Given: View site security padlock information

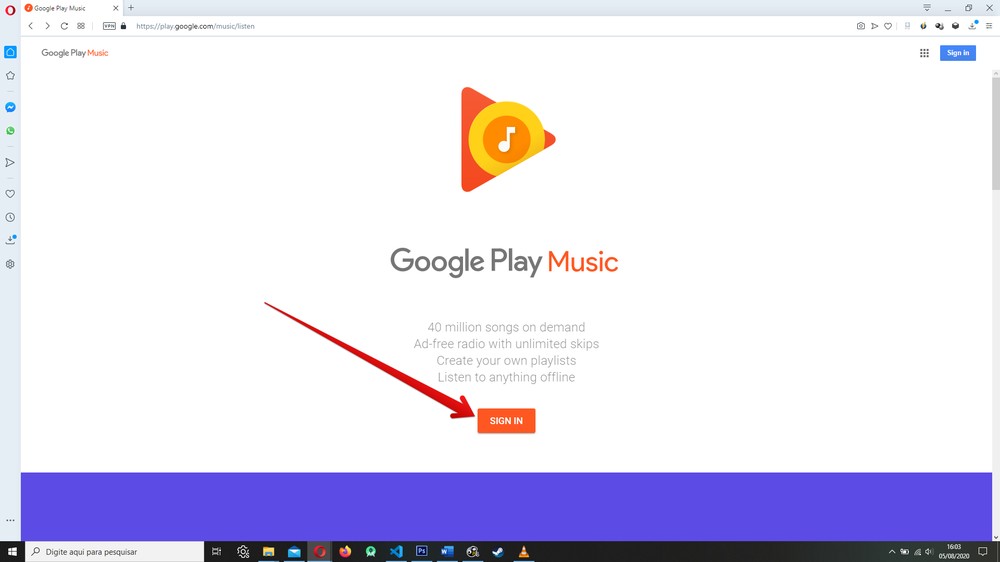Looking at the screenshot, I should pos(124,26).
